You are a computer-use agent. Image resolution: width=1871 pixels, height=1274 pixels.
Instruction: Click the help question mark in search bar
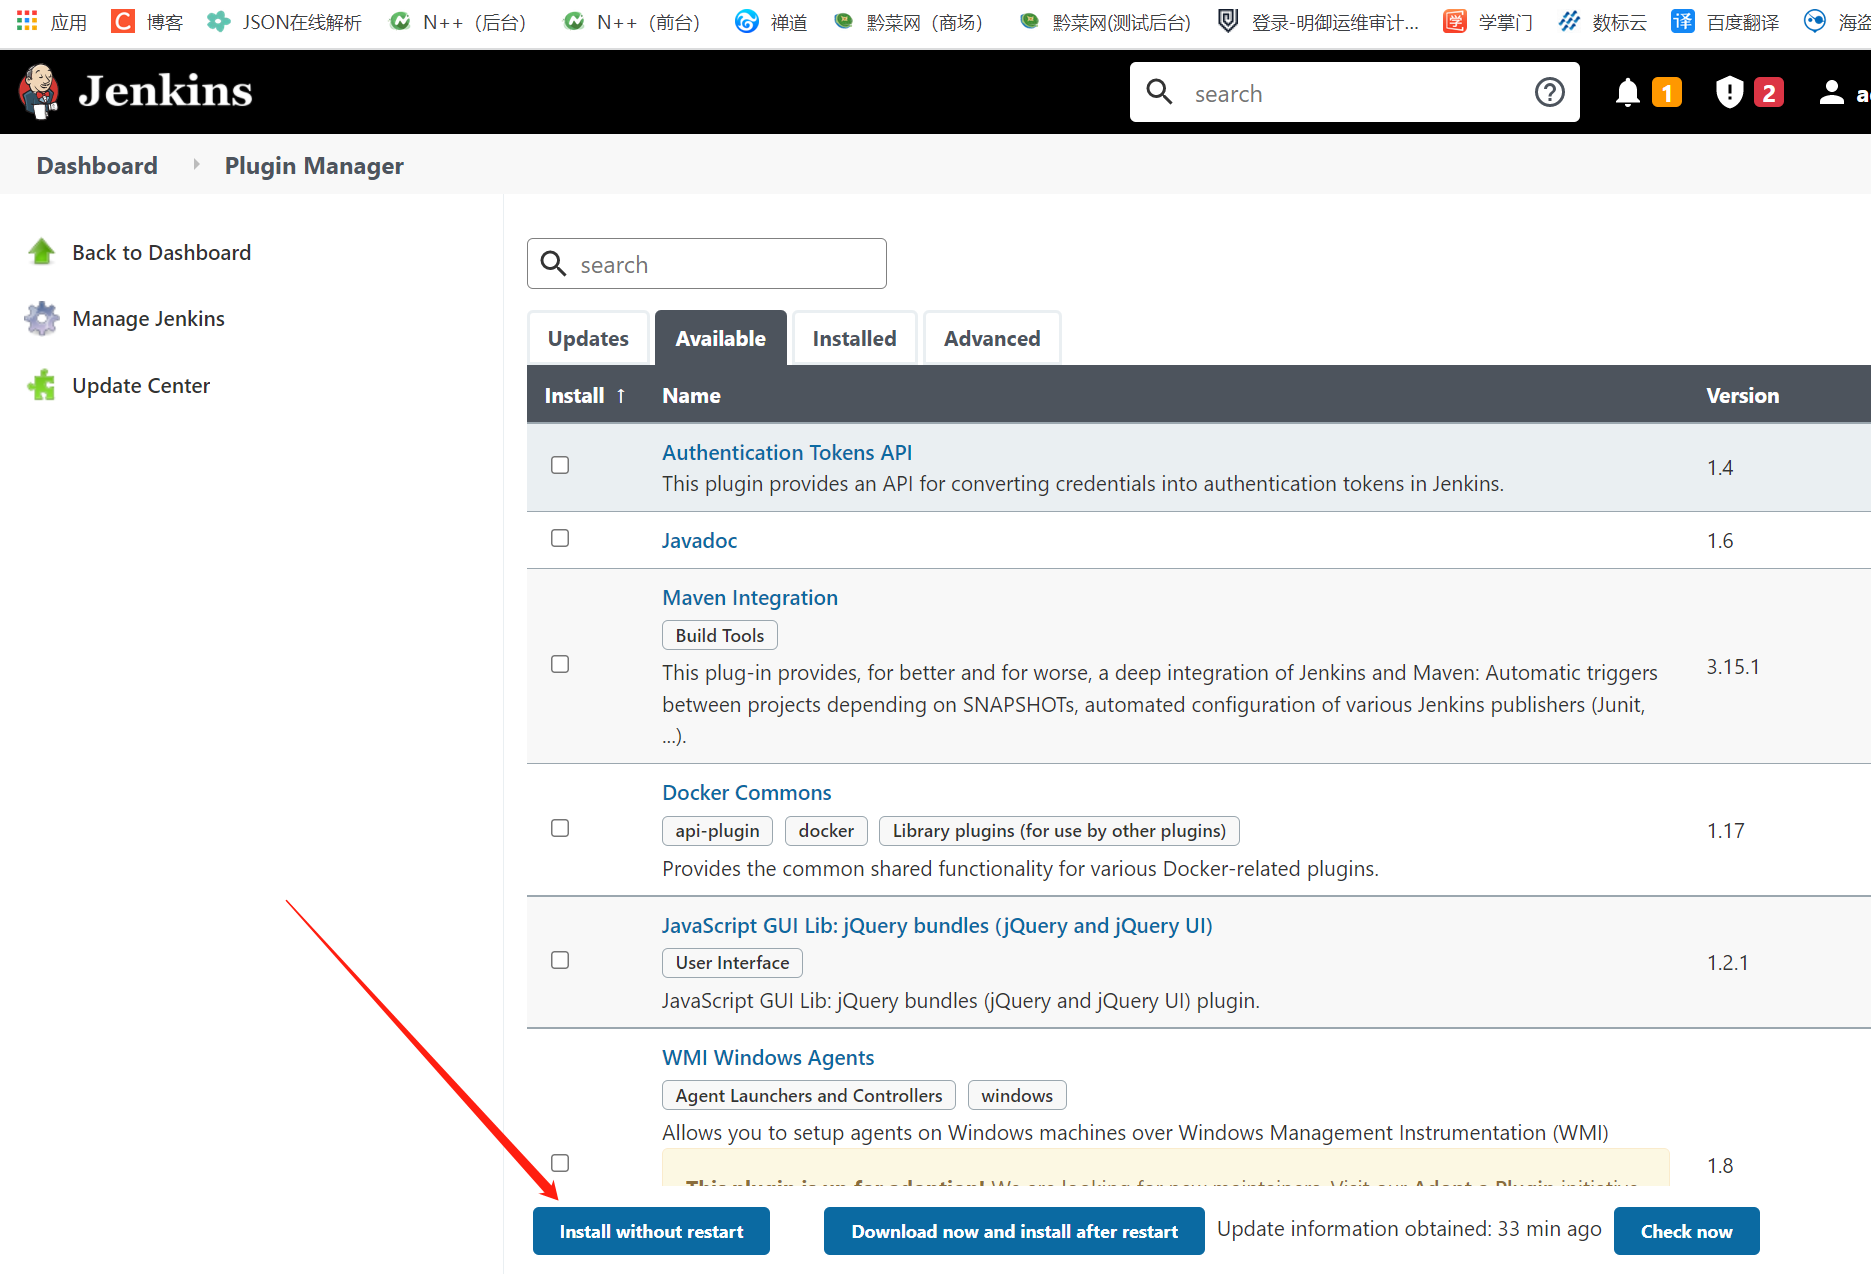pyautogui.click(x=1549, y=91)
